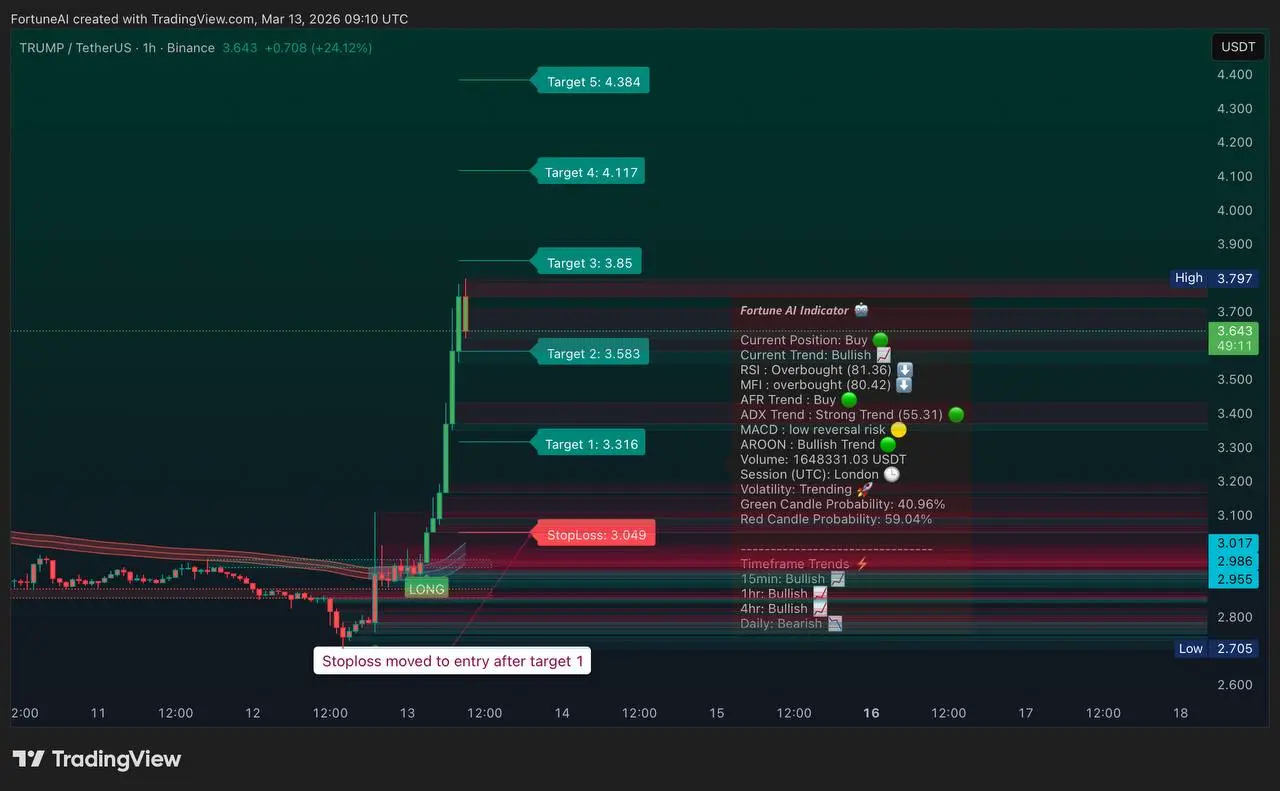This screenshot has width=1280, height=791.
Task: Click the '15min: Bullish' text
Action: tap(783, 579)
